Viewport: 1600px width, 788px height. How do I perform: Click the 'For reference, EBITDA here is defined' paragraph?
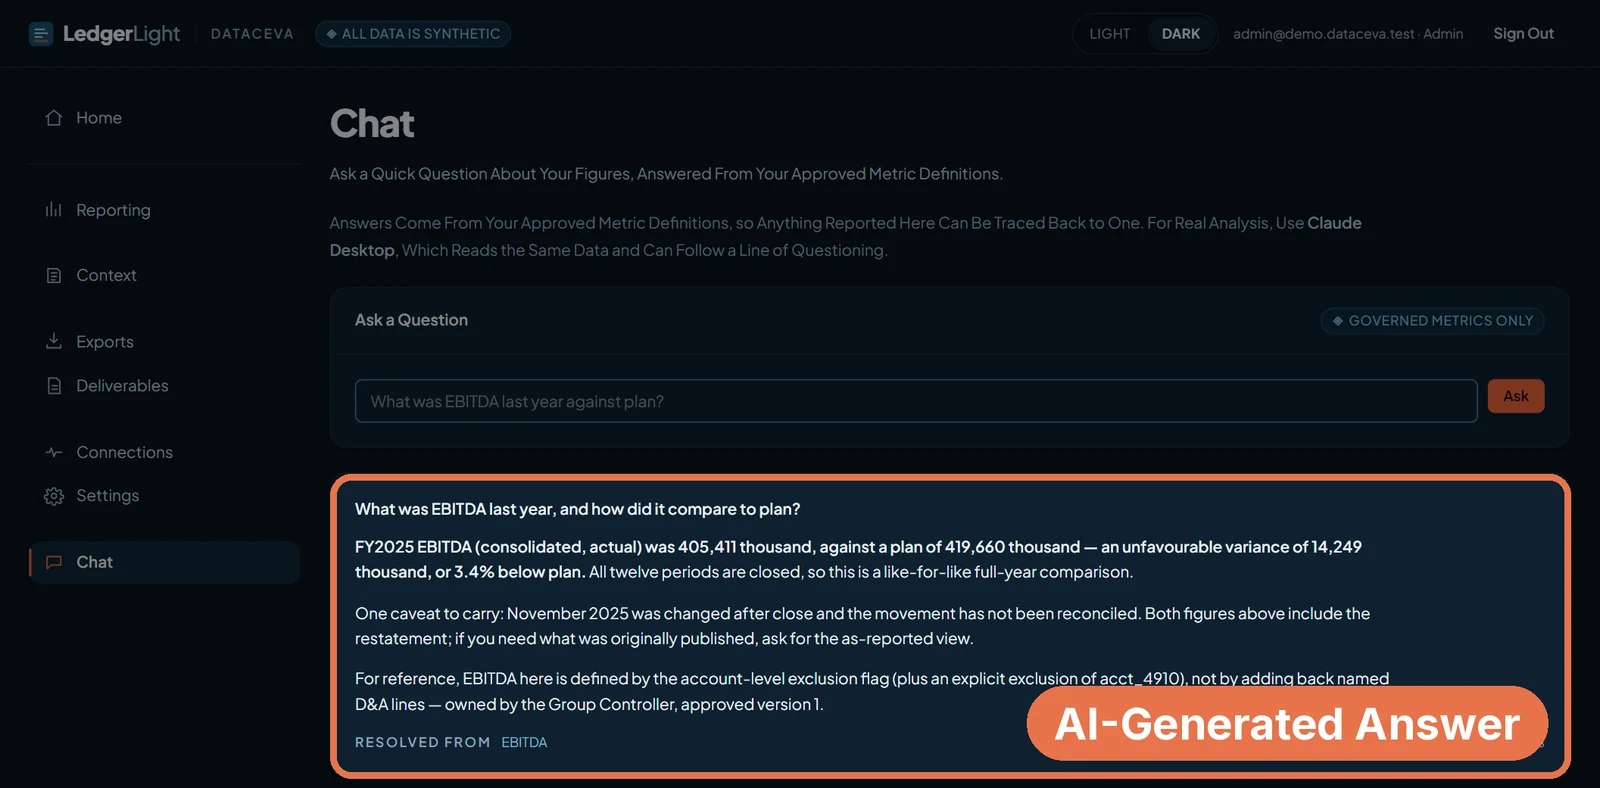click(x=872, y=691)
